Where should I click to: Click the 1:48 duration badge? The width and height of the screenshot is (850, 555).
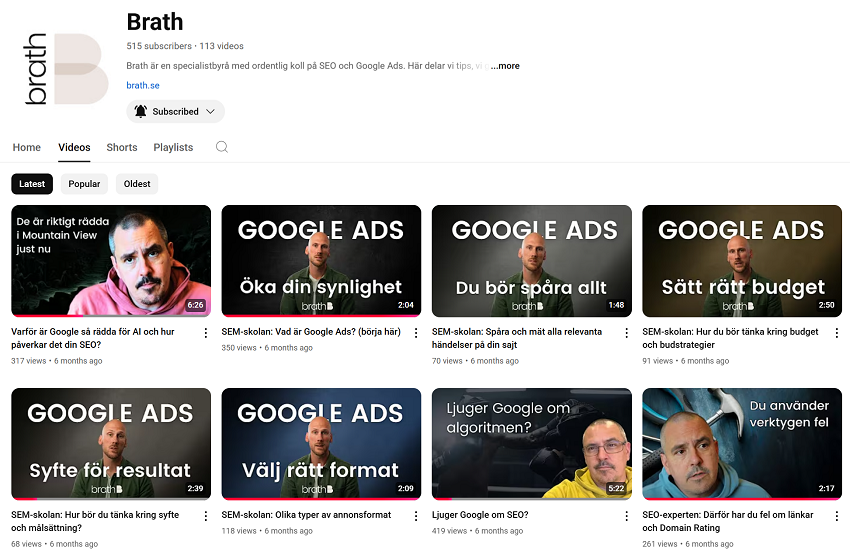616,305
